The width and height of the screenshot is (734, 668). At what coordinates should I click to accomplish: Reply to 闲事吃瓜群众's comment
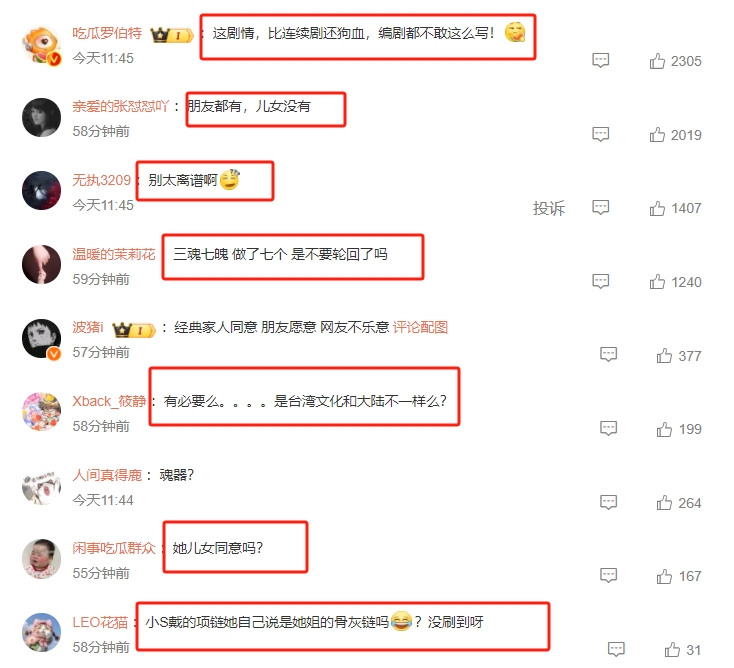pos(609,575)
